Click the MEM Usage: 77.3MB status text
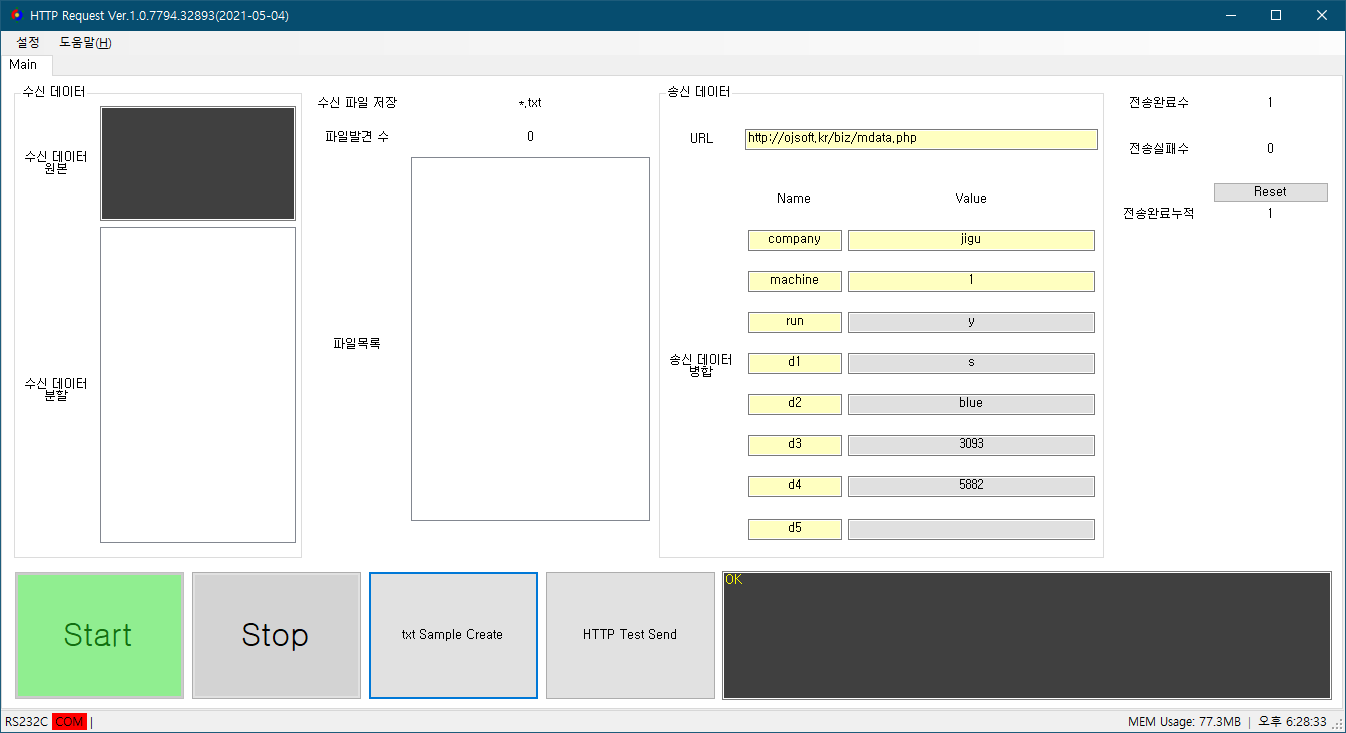The width and height of the screenshot is (1346, 733). [1184, 722]
